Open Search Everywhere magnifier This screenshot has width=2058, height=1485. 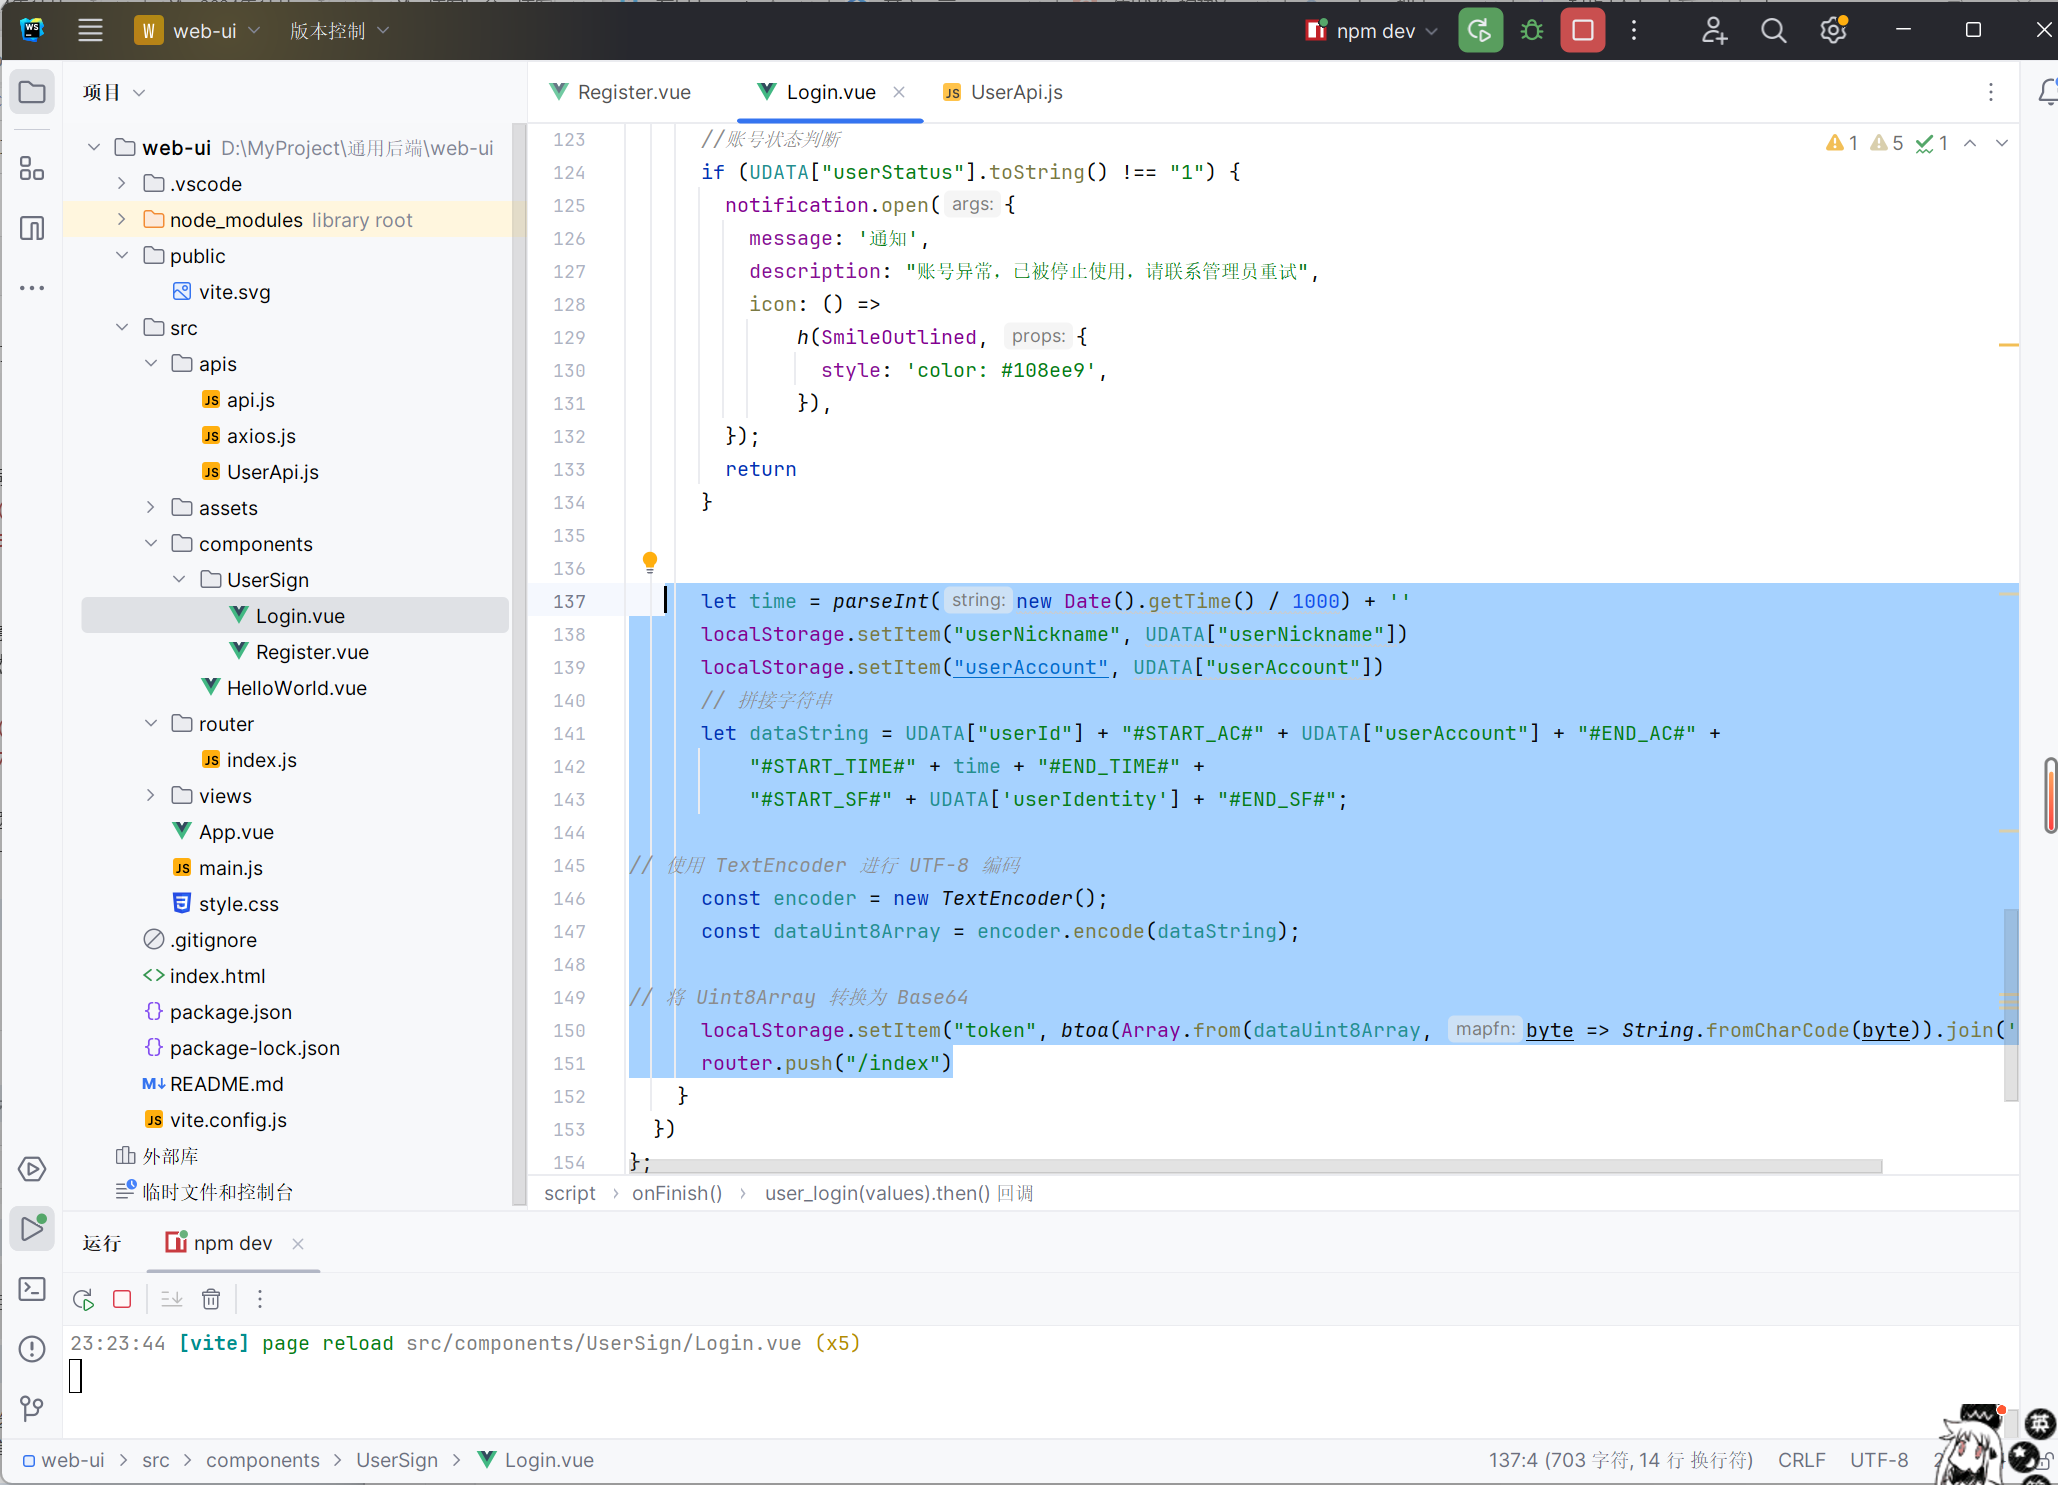pos(1773,31)
